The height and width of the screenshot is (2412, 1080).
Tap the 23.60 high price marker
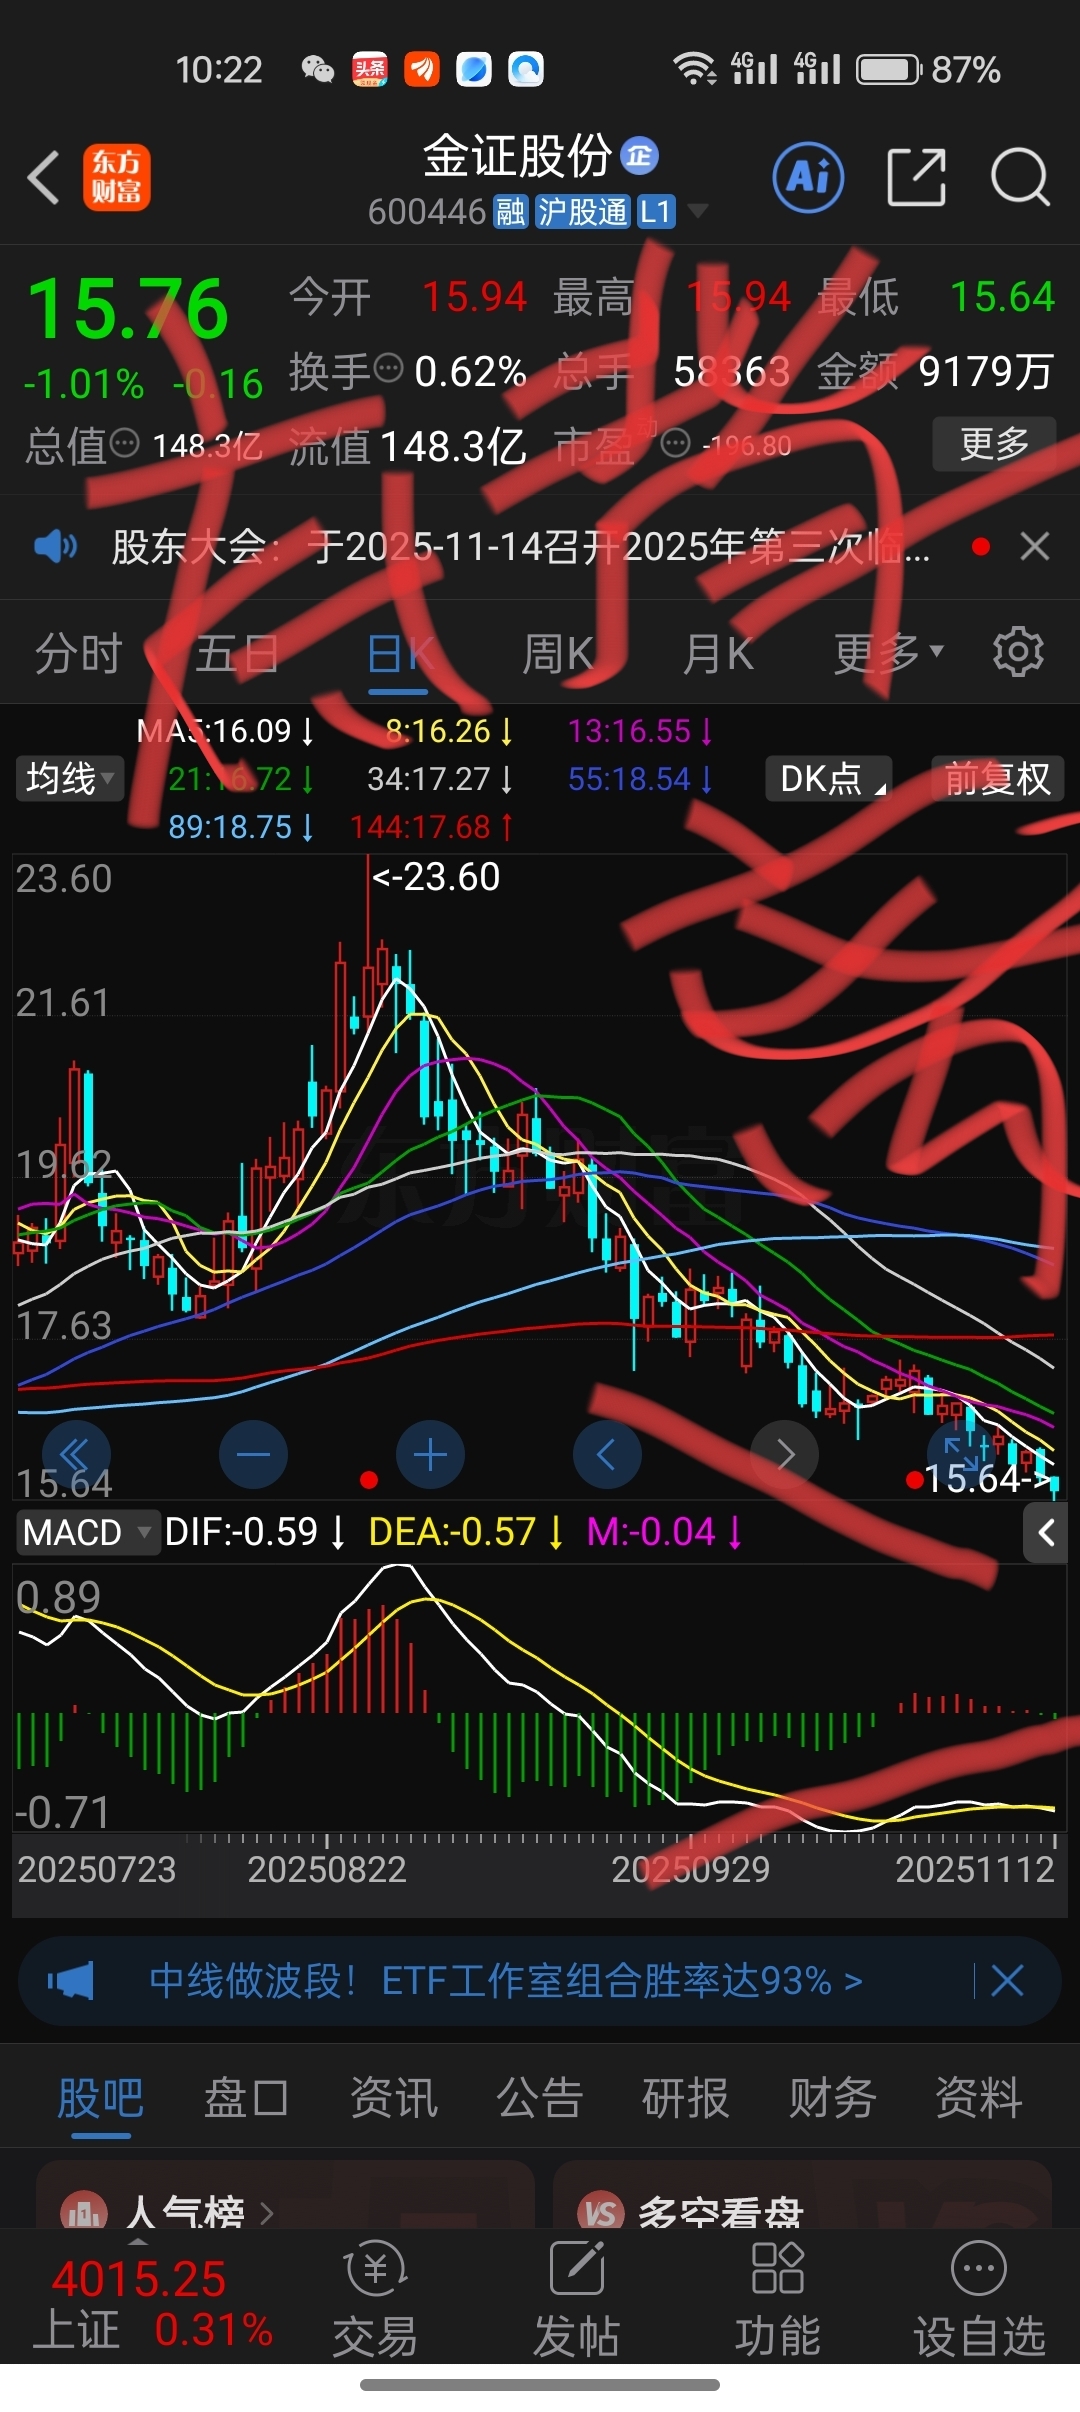(435, 877)
